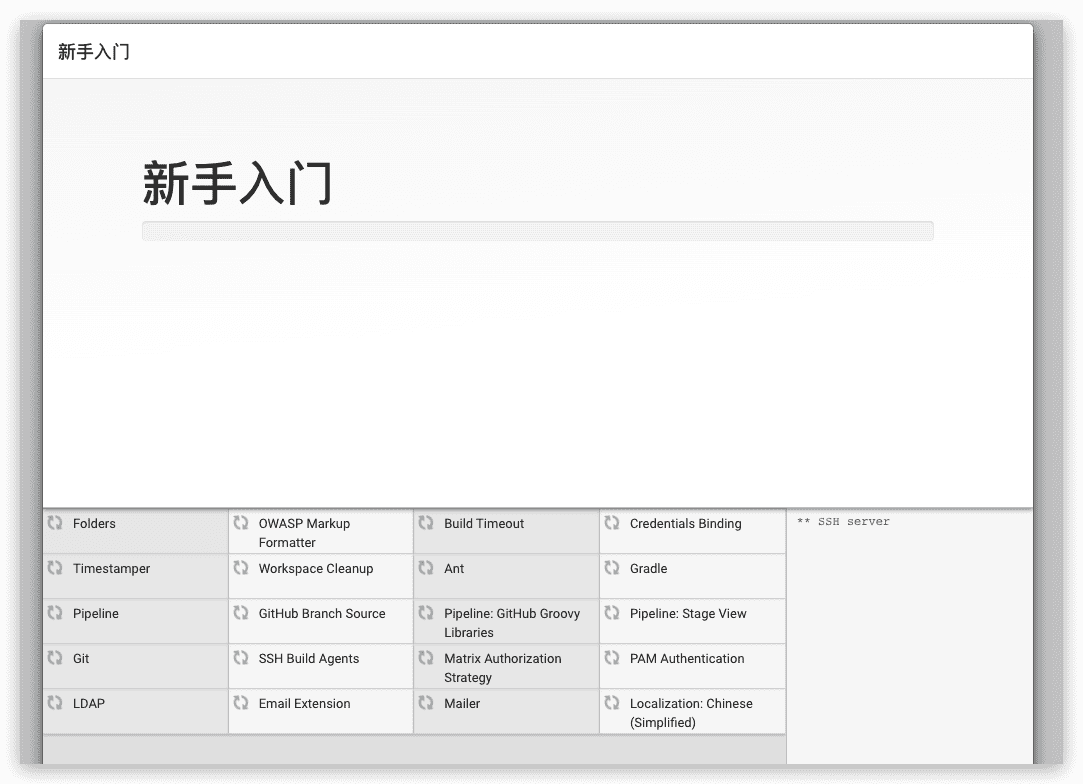Image resolution: width=1083 pixels, height=784 pixels.
Task: Click Localization: Chinese (Simplified) plugin
Action: 690,712
